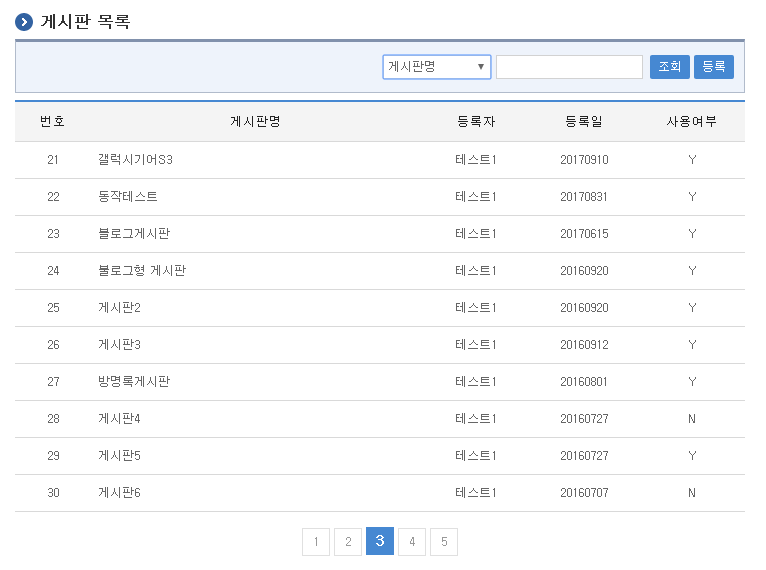The height and width of the screenshot is (570, 766).
Task: Select the 게시판5 board entry
Action: click(119, 456)
